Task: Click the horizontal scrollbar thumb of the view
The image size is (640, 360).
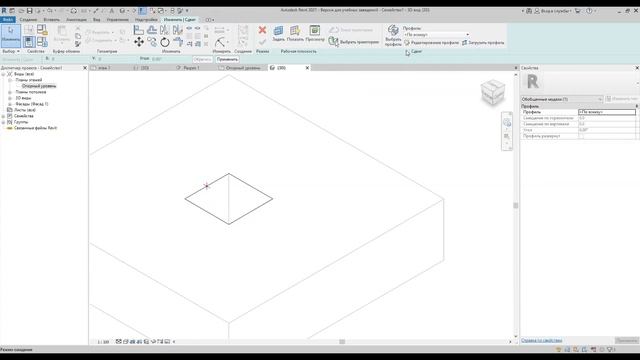Action: 342,342
